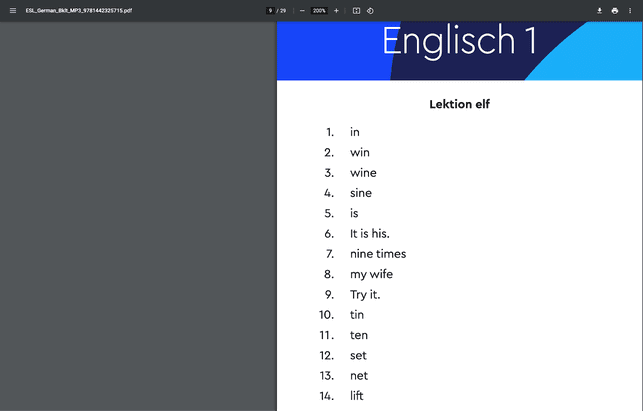Image resolution: width=643 pixels, height=411 pixels.
Task: Toggle the sidebar with the hamburger menu icon
Action: [x=13, y=10]
